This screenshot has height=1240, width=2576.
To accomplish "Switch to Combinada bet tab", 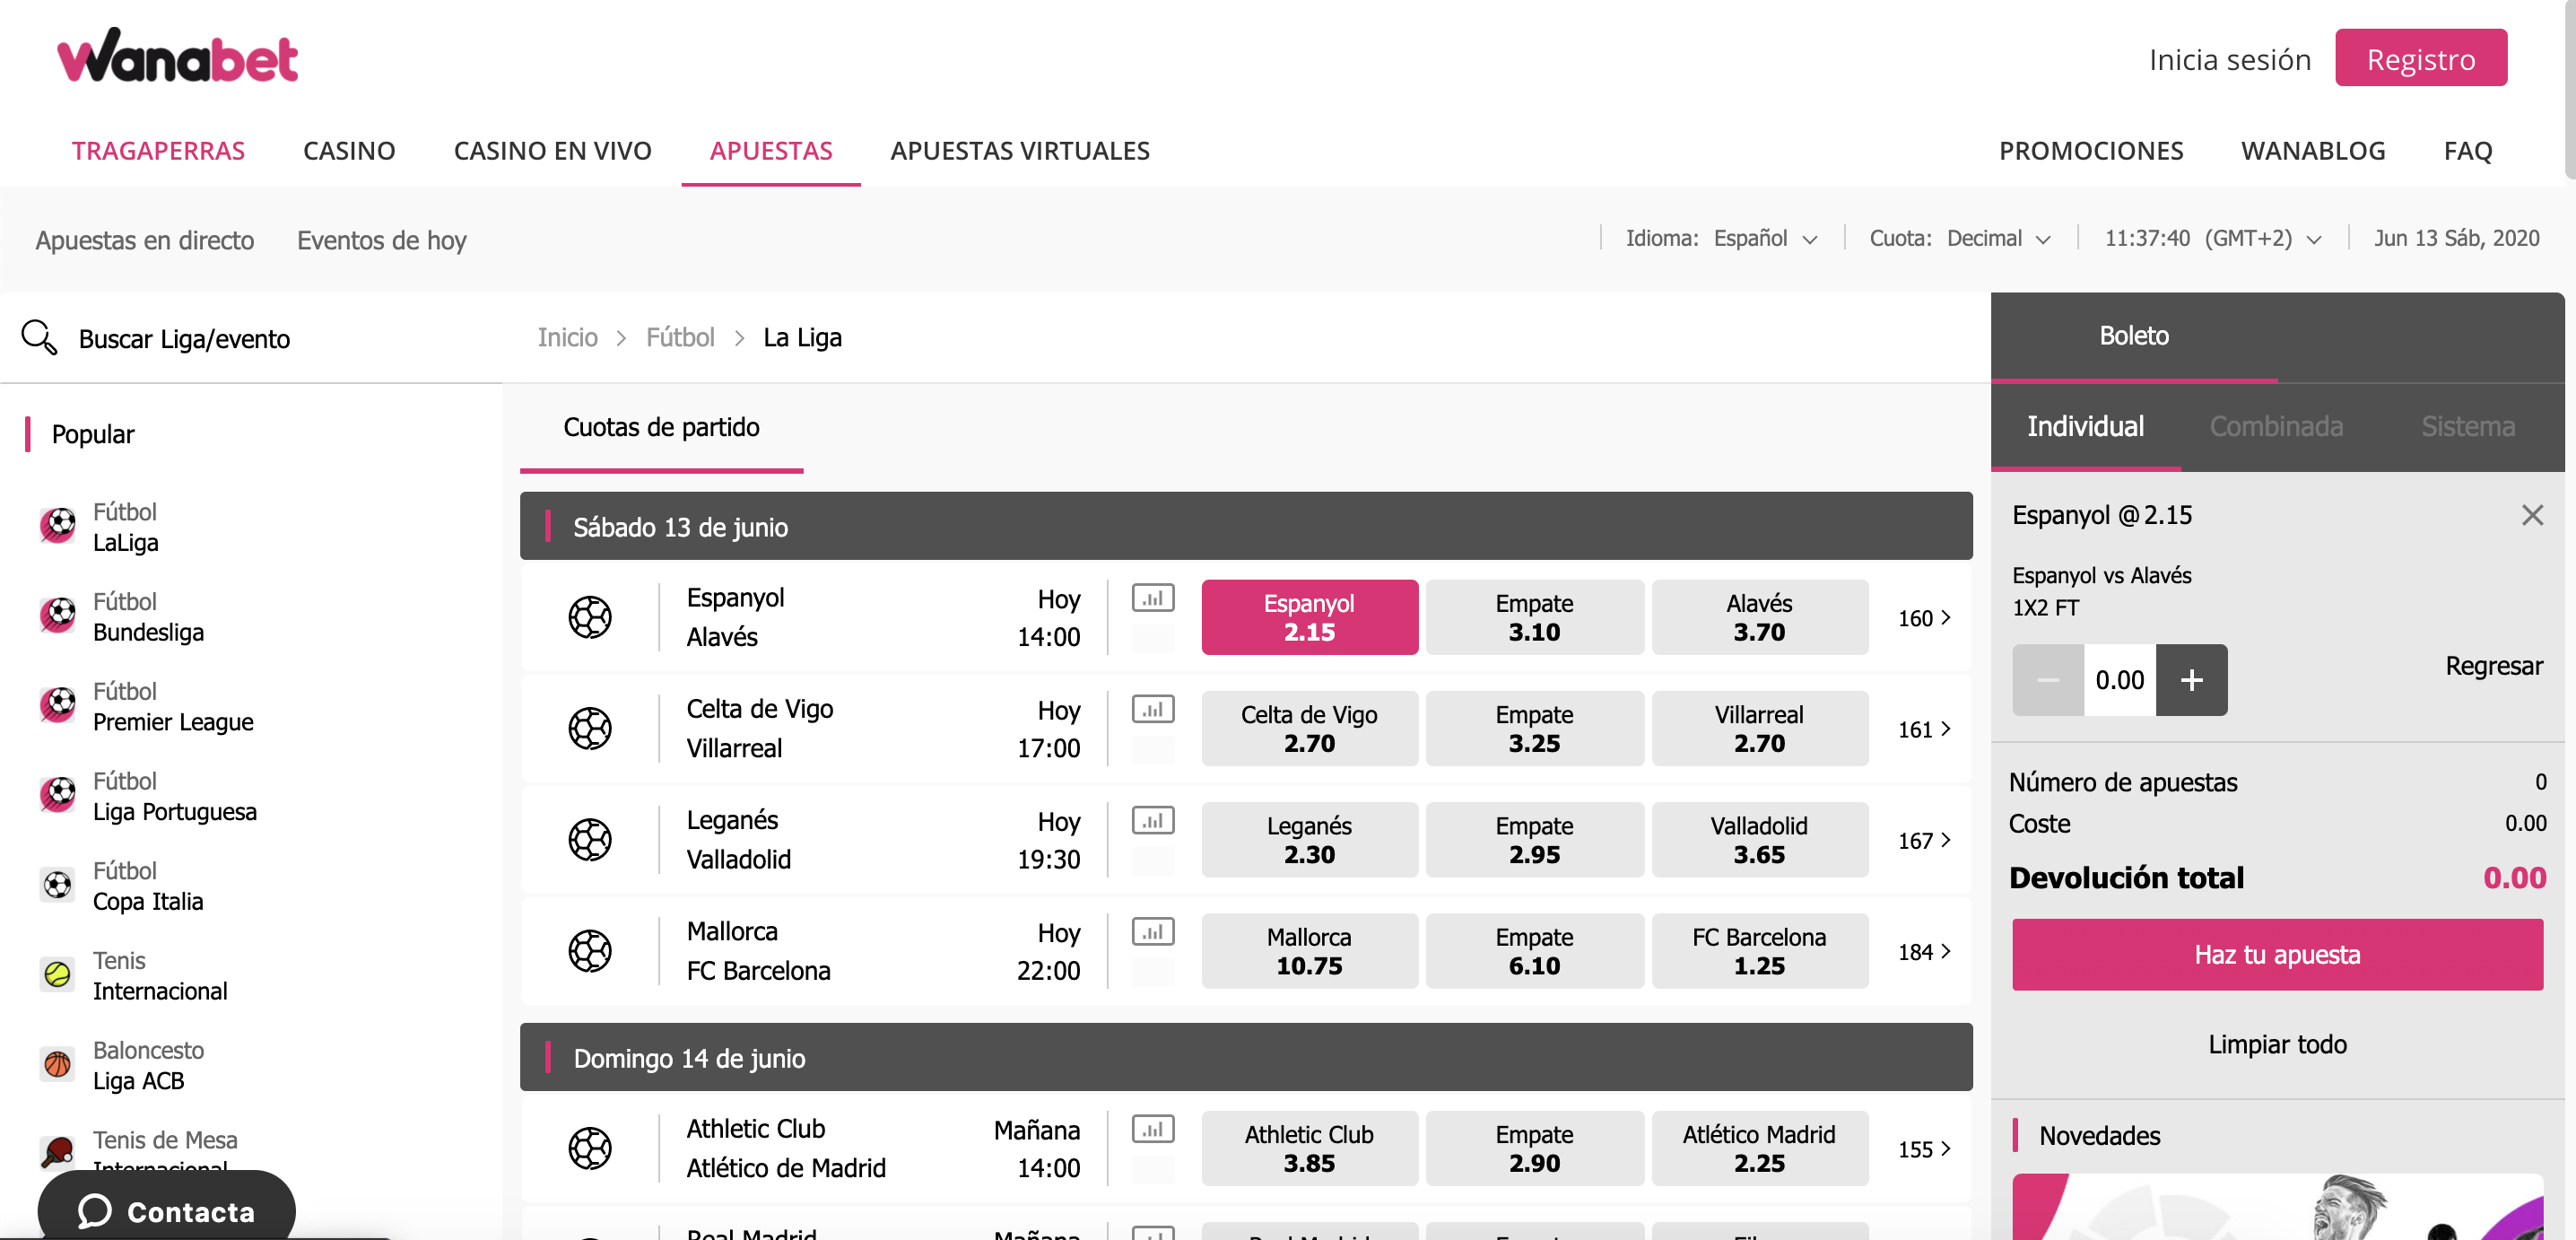I will [2276, 426].
